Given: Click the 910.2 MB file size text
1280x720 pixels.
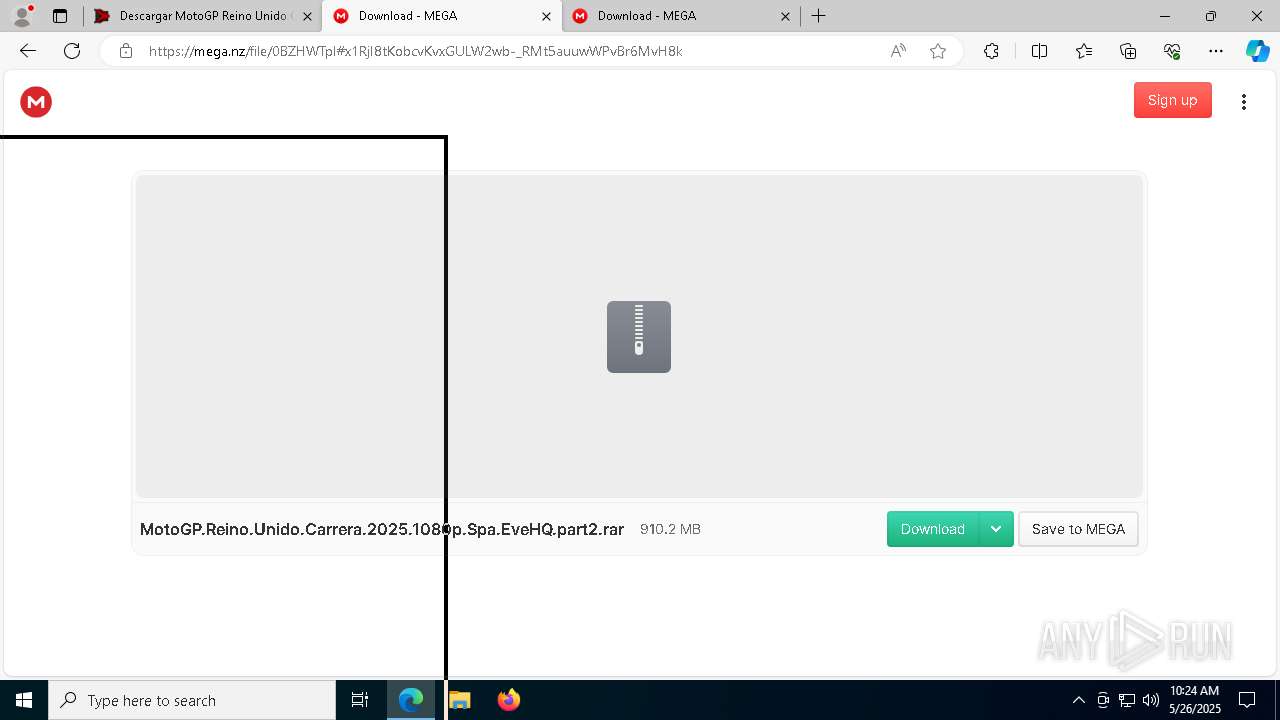Looking at the screenshot, I should click(670, 529).
